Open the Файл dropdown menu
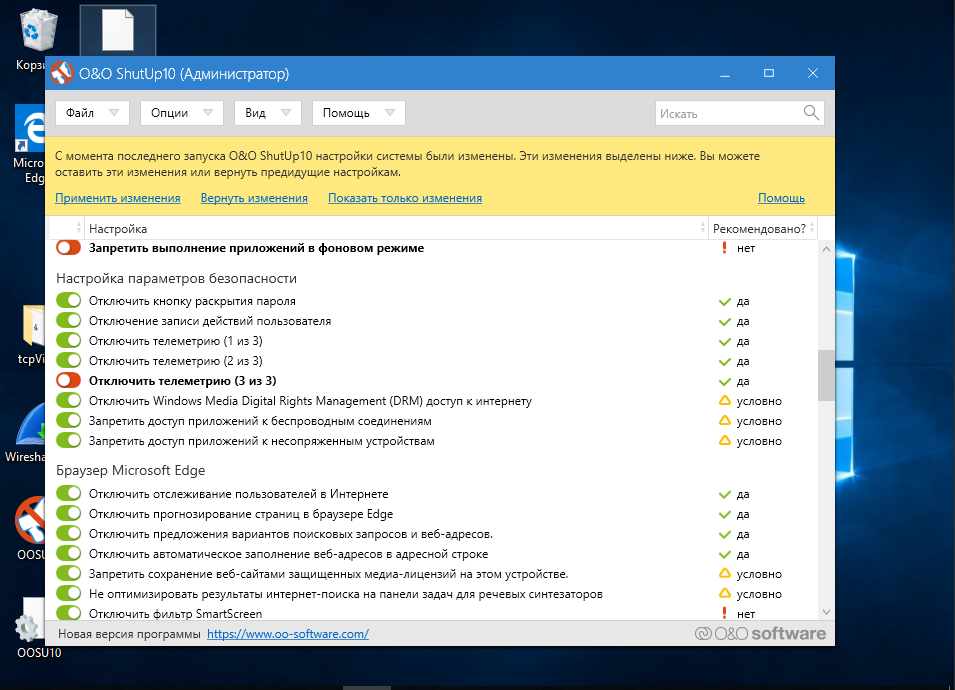 point(92,113)
